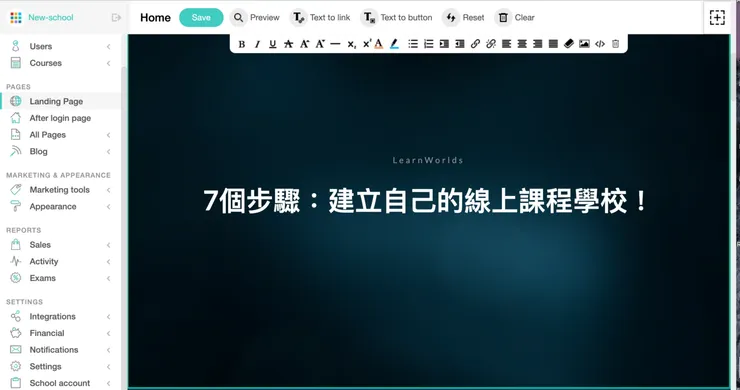Insert an ordered numbered list
The height and width of the screenshot is (390, 740).
[429, 44]
